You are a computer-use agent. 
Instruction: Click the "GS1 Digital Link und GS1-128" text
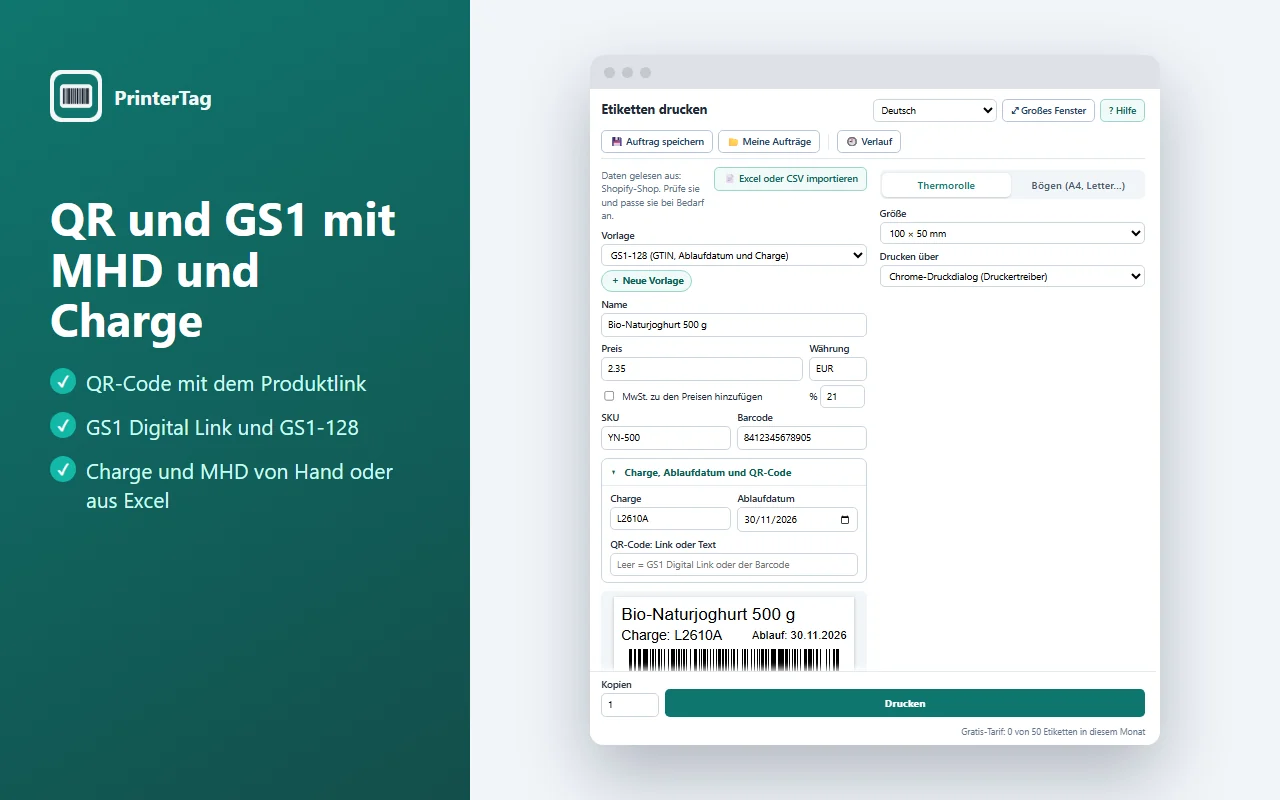click(x=222, y=428)
